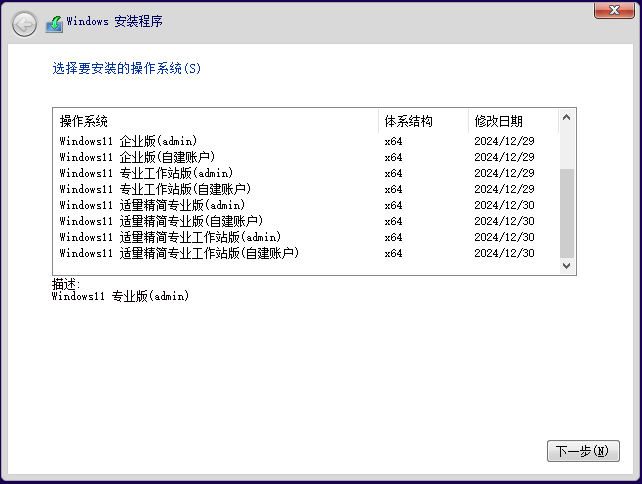This screenshot has width=642, height=484.
Task: Click the 操作系统 column header
Action: pos(216,121)
